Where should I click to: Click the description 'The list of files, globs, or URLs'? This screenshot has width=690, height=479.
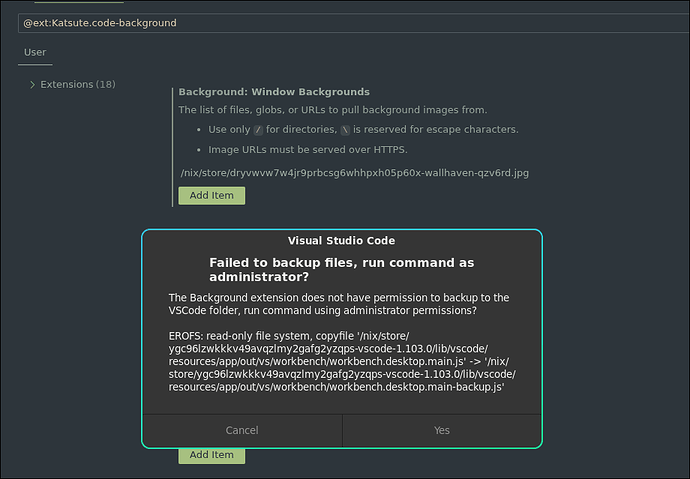tap(333, 110)
